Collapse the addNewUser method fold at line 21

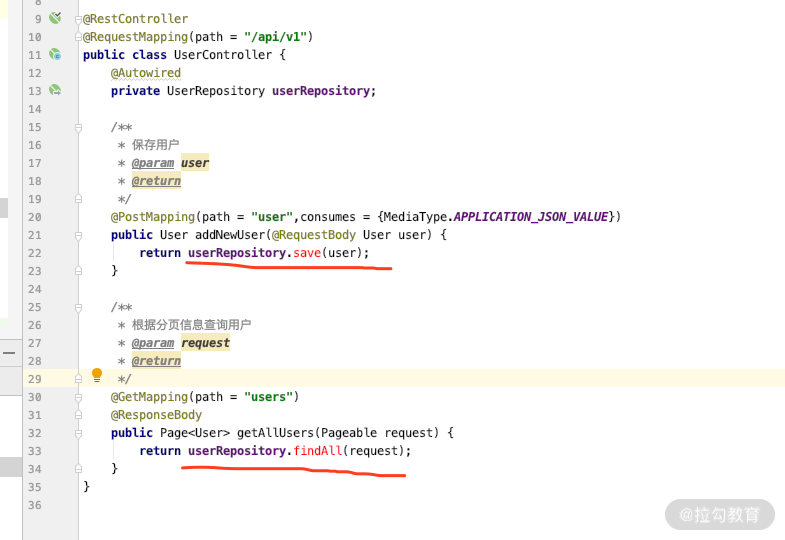(x=78, y=235)
